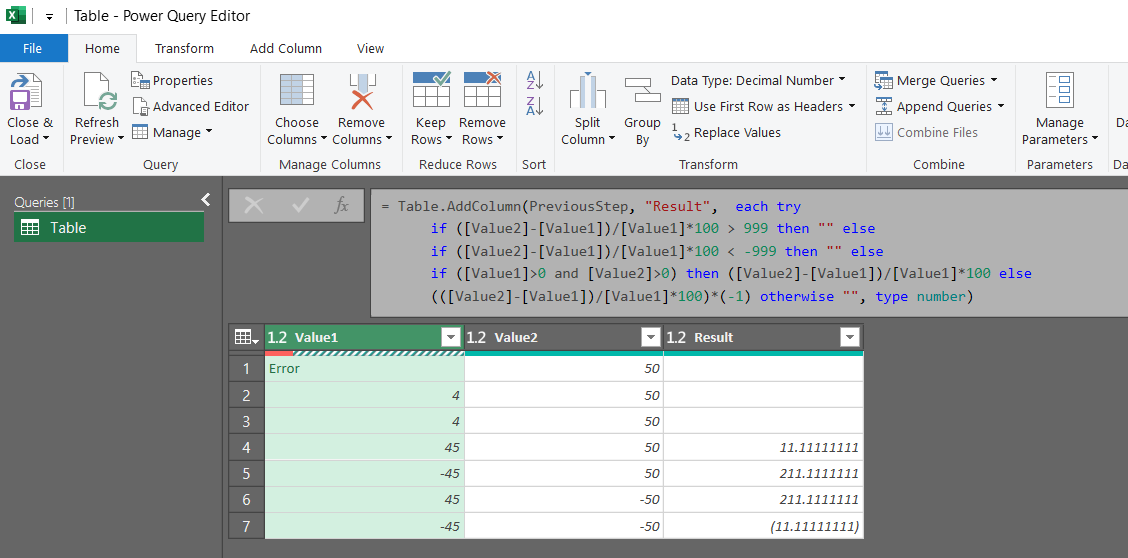The width and height of the screenshot is (1128, 558).
Task: Click the Excel application icon
Action: coord(15,15)
